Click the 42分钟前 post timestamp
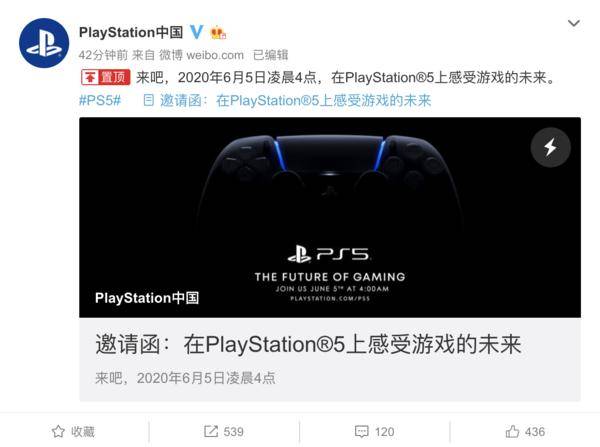 coord(103,55)
